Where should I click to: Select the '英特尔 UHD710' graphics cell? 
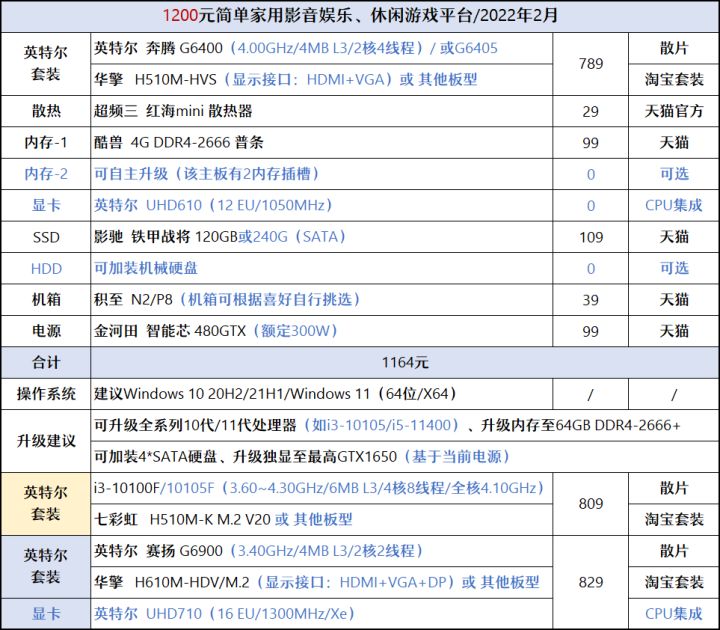[x=321, y=614]
